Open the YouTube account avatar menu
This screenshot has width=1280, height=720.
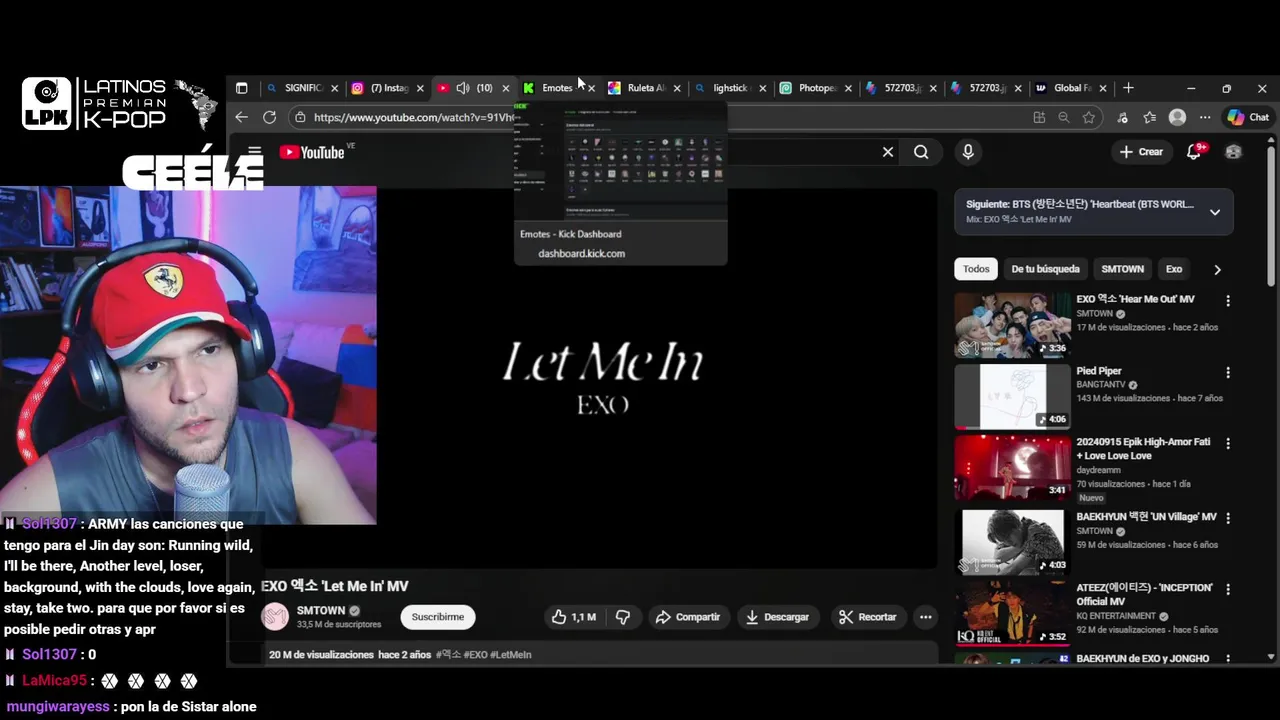(x=1233, y=152)
